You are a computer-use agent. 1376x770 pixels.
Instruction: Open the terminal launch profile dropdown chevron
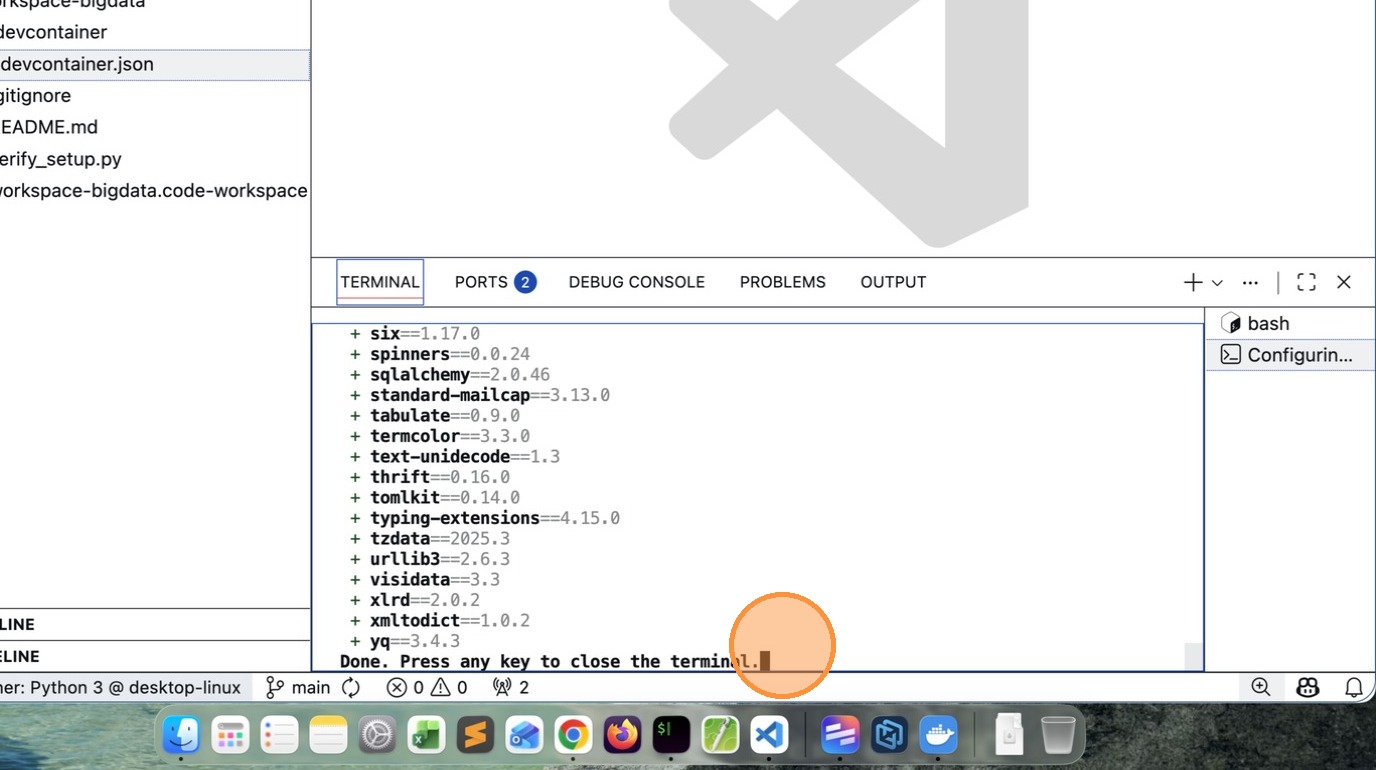(x=1217, y=283)
